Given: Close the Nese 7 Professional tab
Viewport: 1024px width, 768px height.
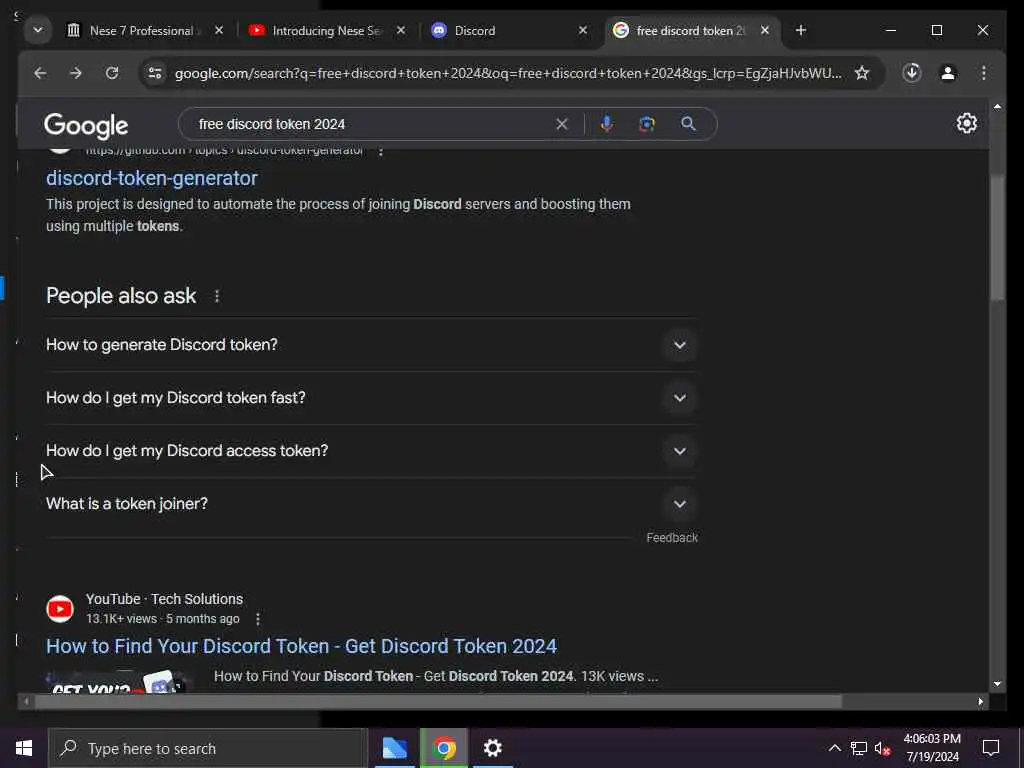Looking at the screenshot, I should 219,30.
